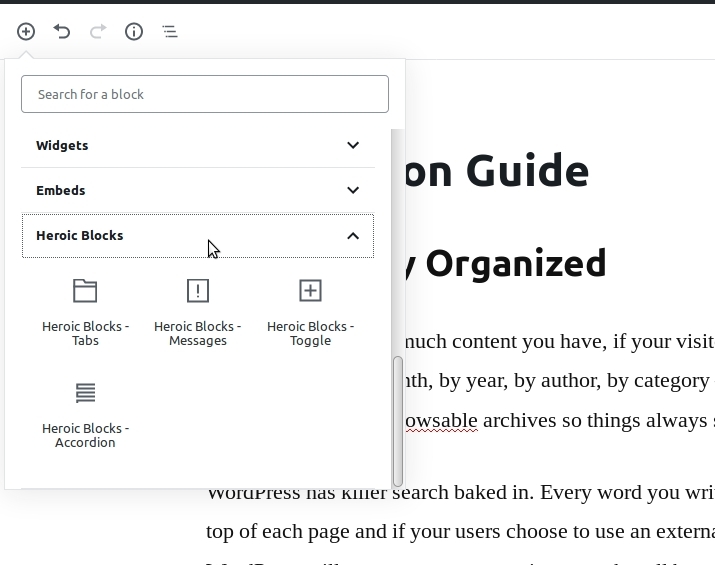
Task: Expand the Embeds block category
Action: pyautogui.click(x=198, y=190)
